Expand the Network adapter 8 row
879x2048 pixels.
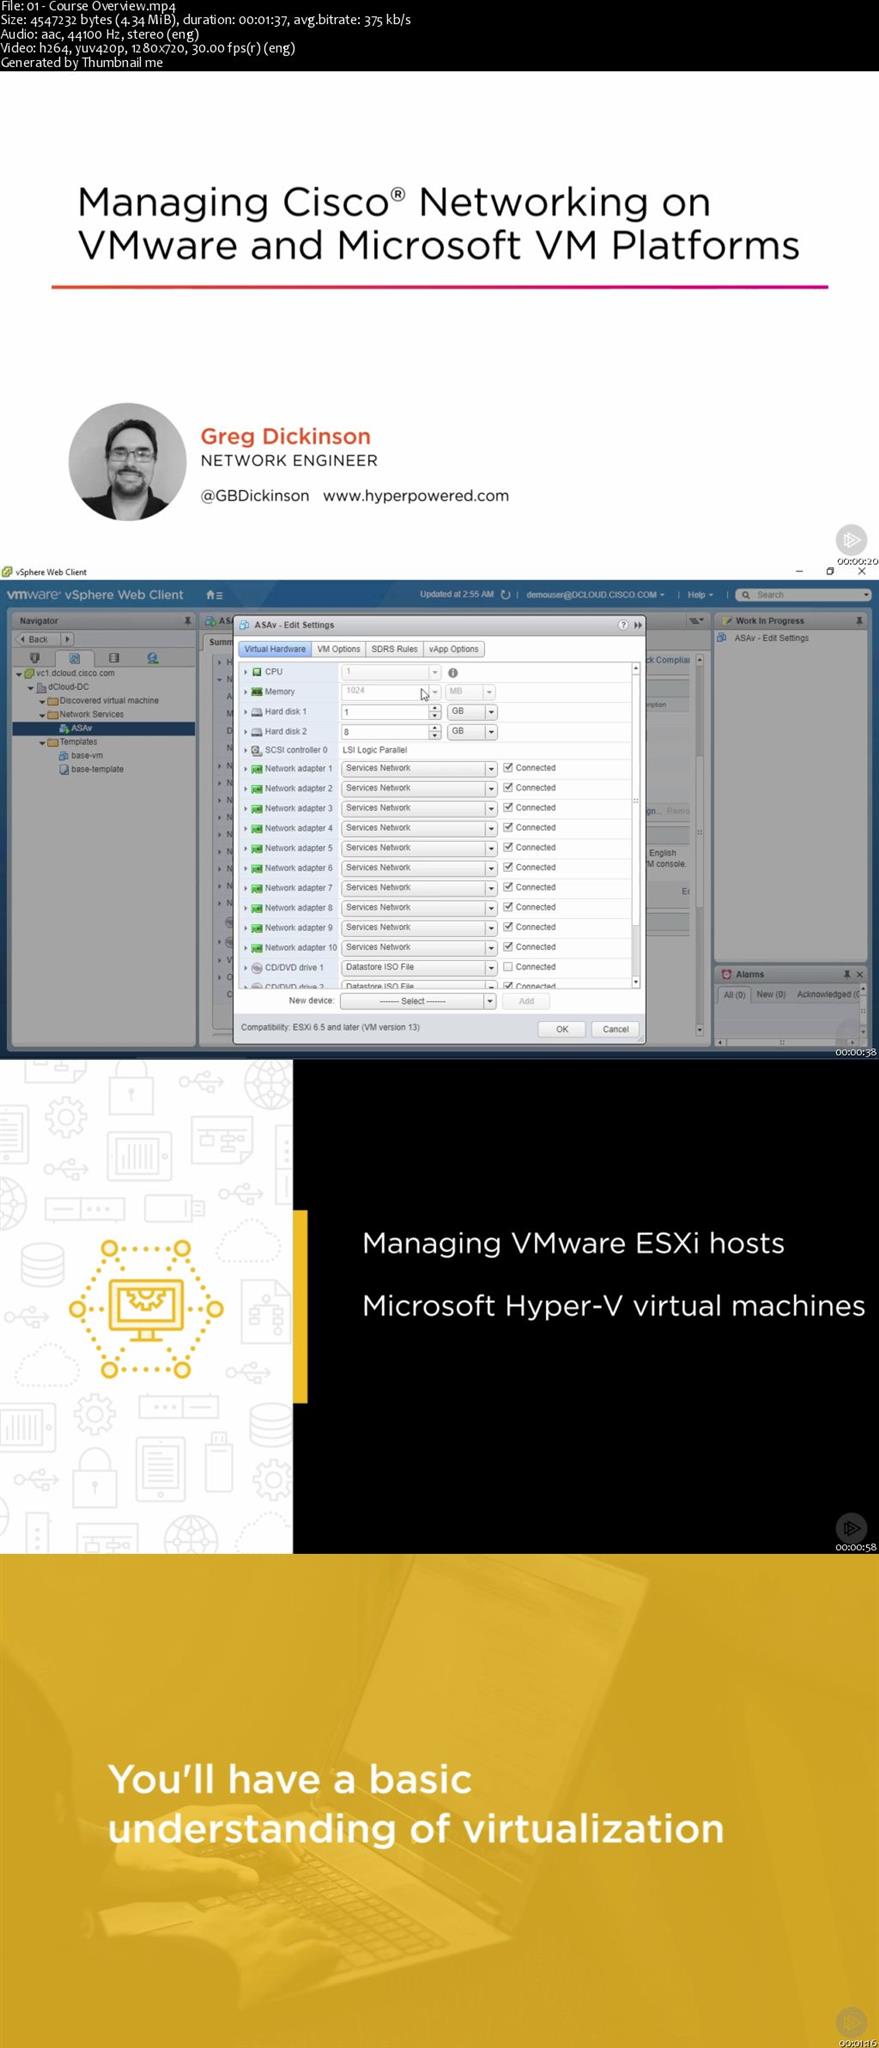click(246, 908)
